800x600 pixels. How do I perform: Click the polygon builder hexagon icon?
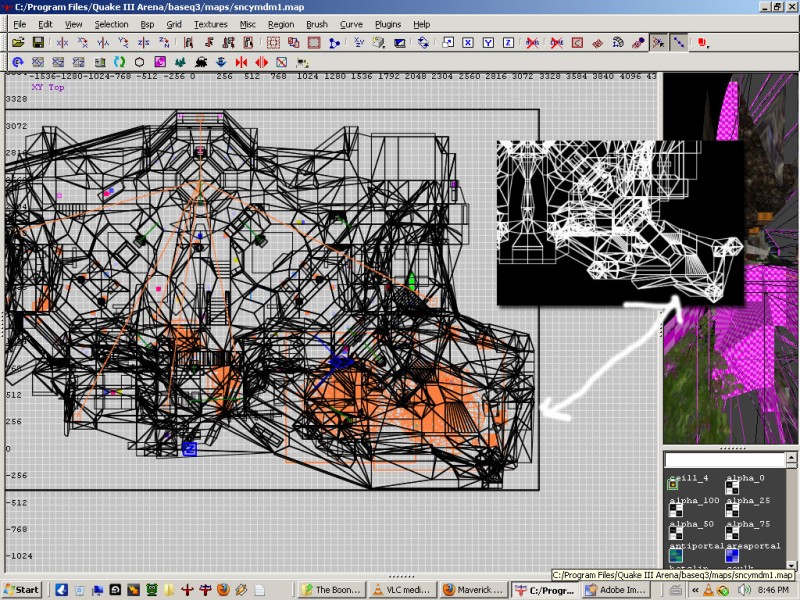(x=139, y=62)
